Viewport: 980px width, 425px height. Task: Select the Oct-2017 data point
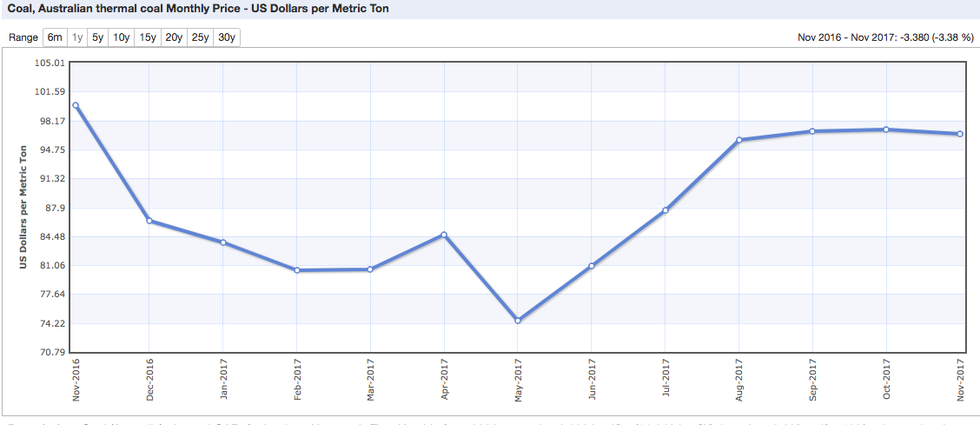coord(886,129)
